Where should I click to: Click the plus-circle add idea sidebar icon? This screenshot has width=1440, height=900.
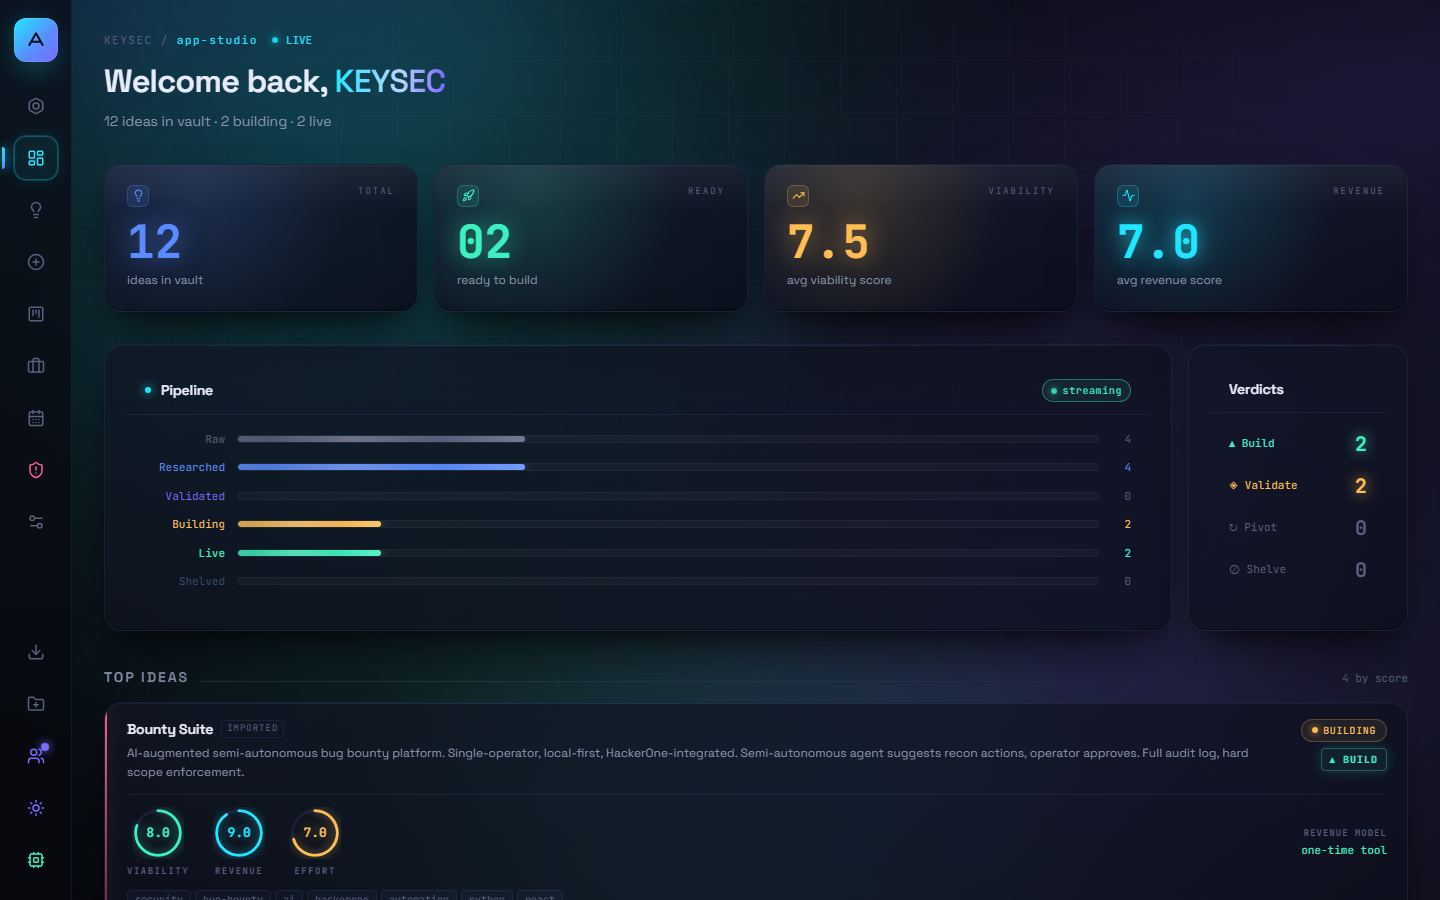pyautogui.click(x=36, y=262)
